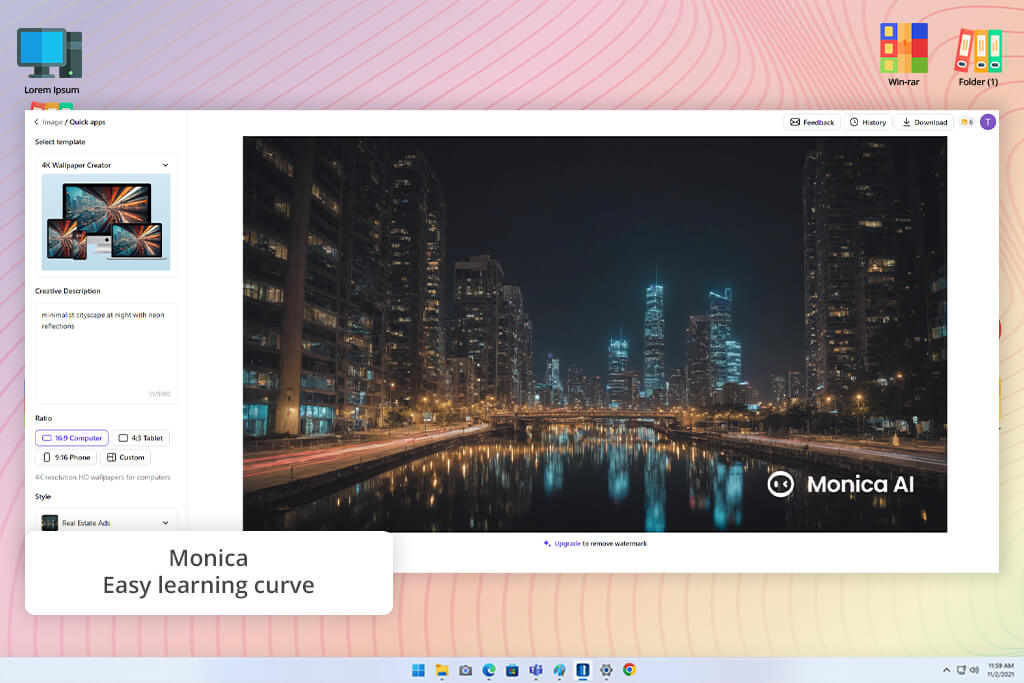1024x683 pixels.
Task: Click the sparkle icon beside Upgrade
Action: click(x=547, y=543)
